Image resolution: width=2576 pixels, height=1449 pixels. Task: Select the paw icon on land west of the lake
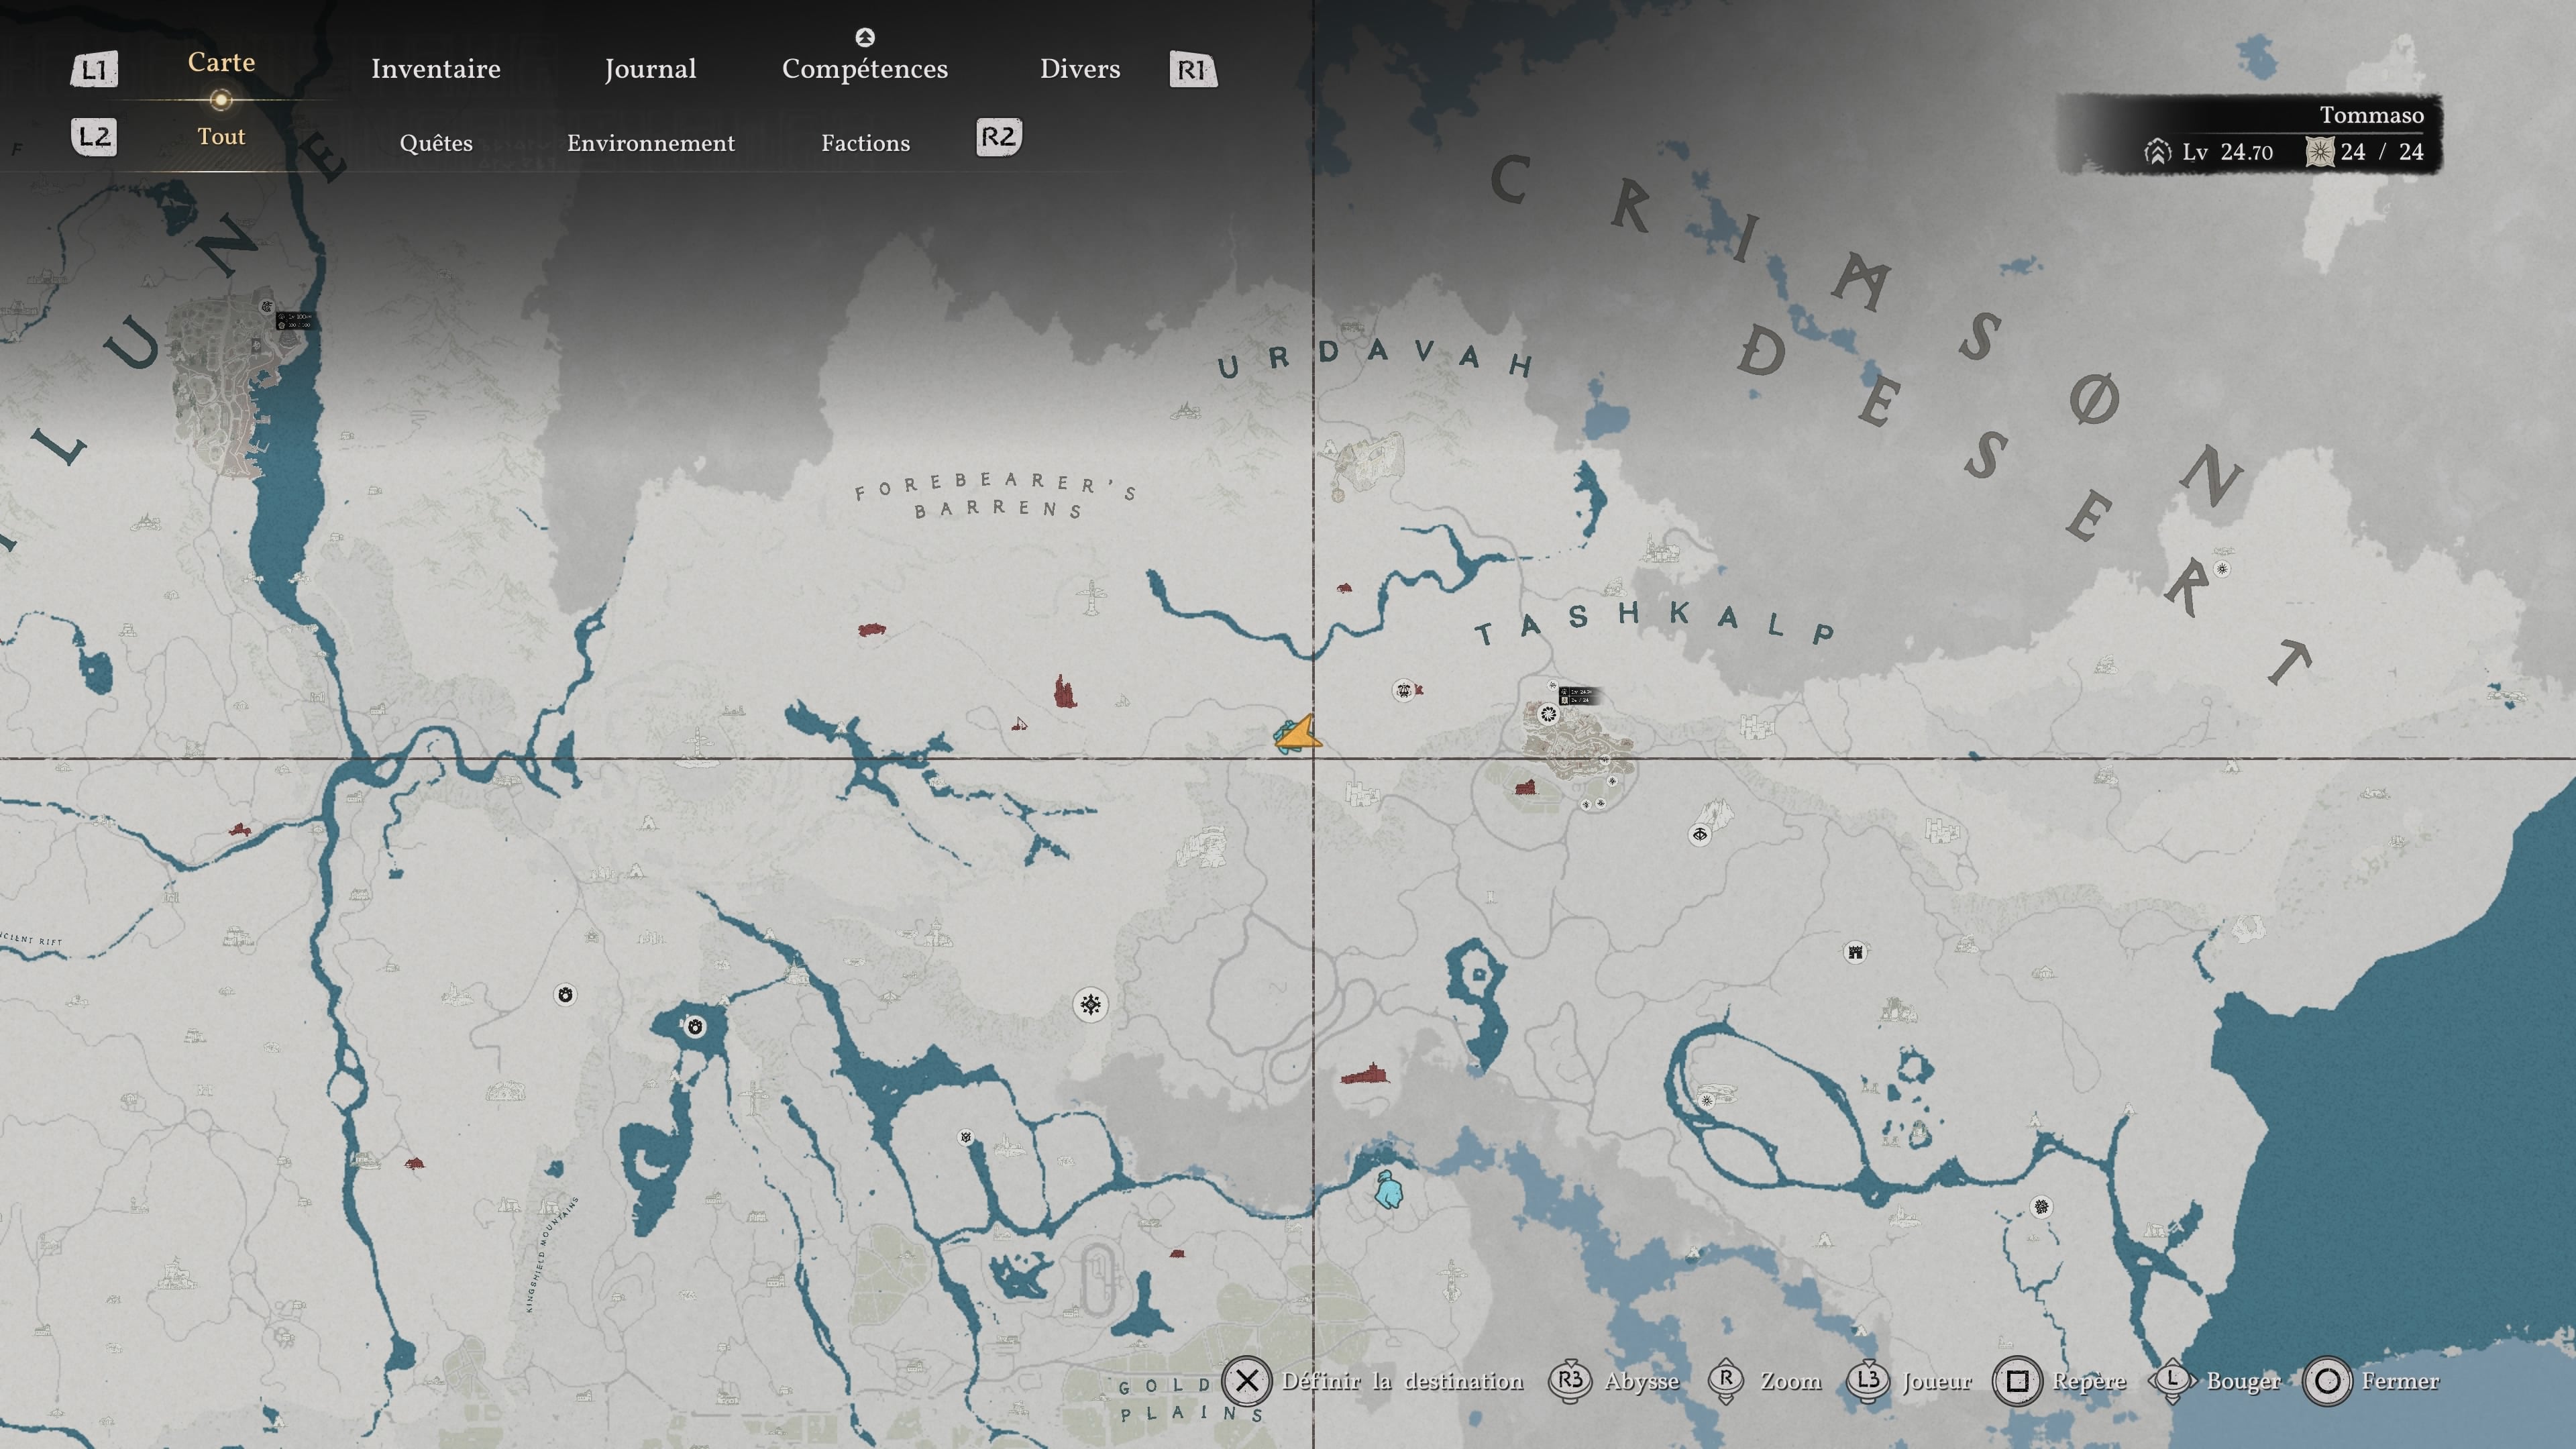565,994
